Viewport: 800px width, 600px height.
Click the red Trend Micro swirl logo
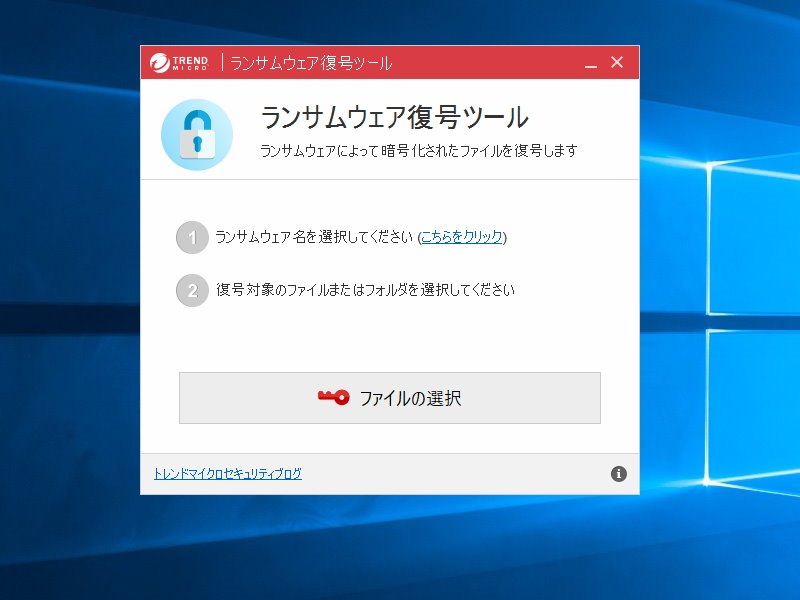161,61
